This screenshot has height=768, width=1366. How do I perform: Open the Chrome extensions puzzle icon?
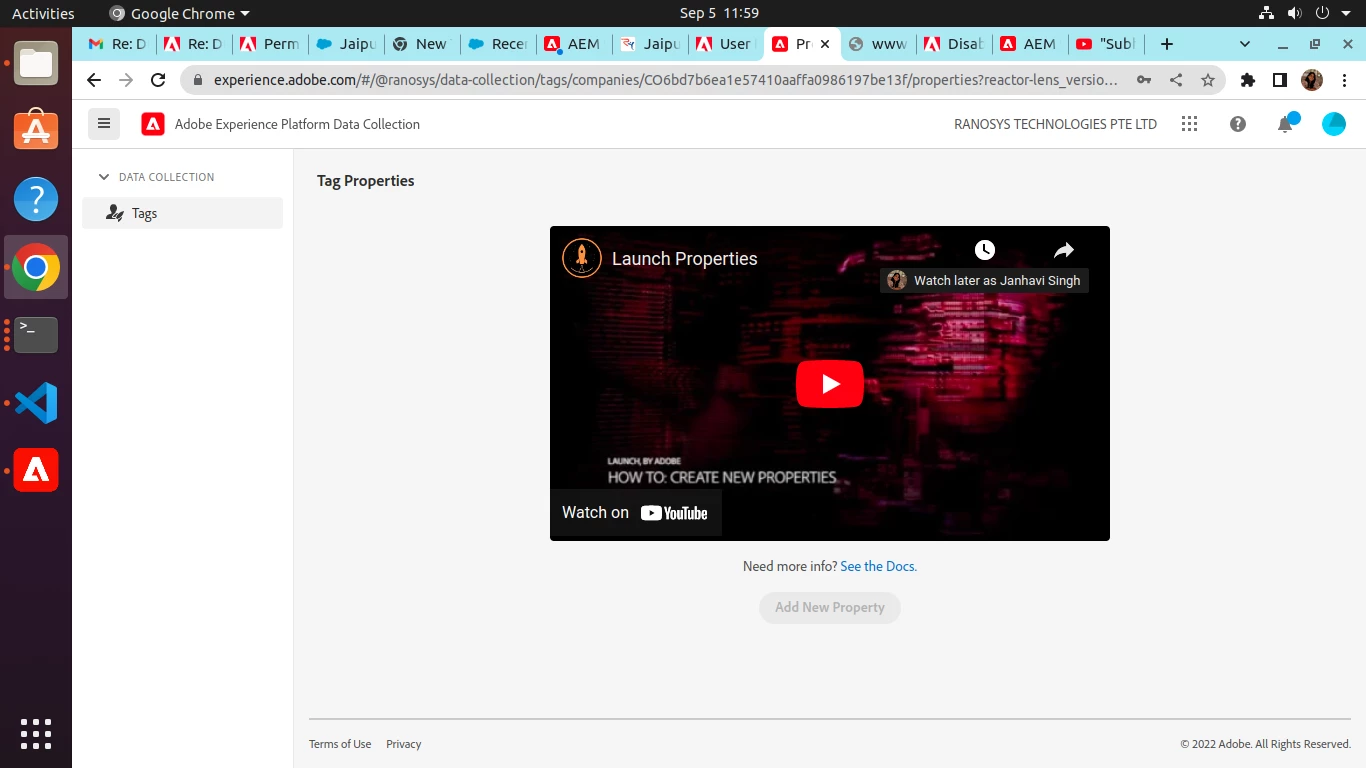[1248, 80]
